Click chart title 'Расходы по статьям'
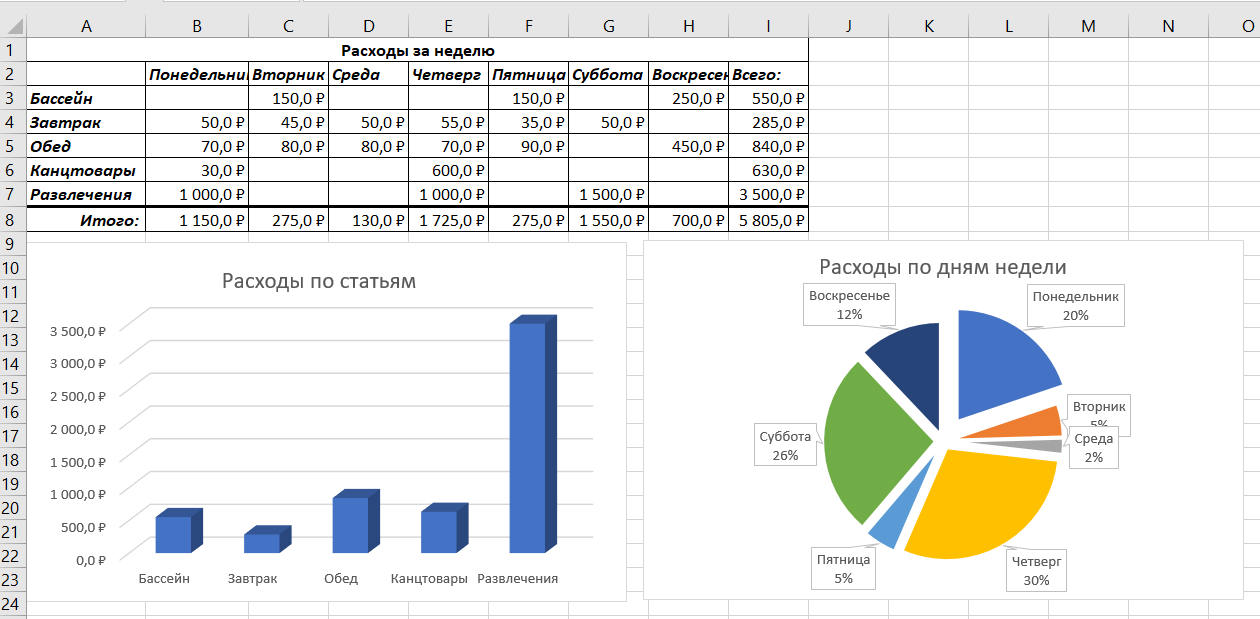This screenshot has height=619, width=1260. tap(319, 281)
